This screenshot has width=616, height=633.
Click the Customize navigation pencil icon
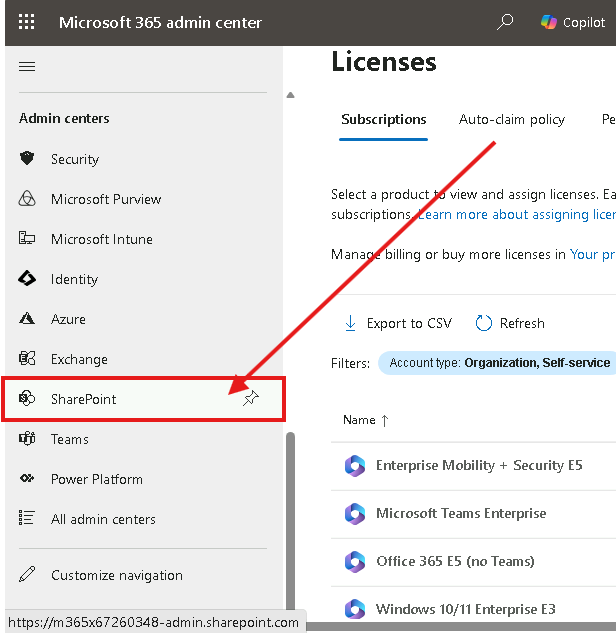27,574
